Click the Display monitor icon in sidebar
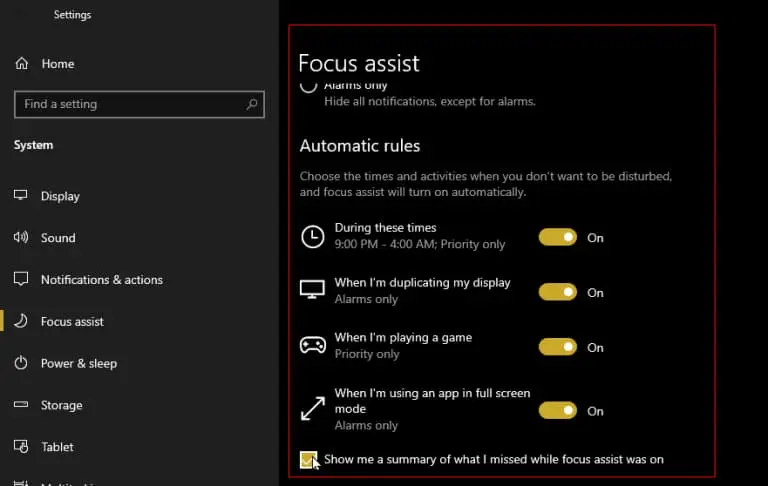 (x=21, y=195)
